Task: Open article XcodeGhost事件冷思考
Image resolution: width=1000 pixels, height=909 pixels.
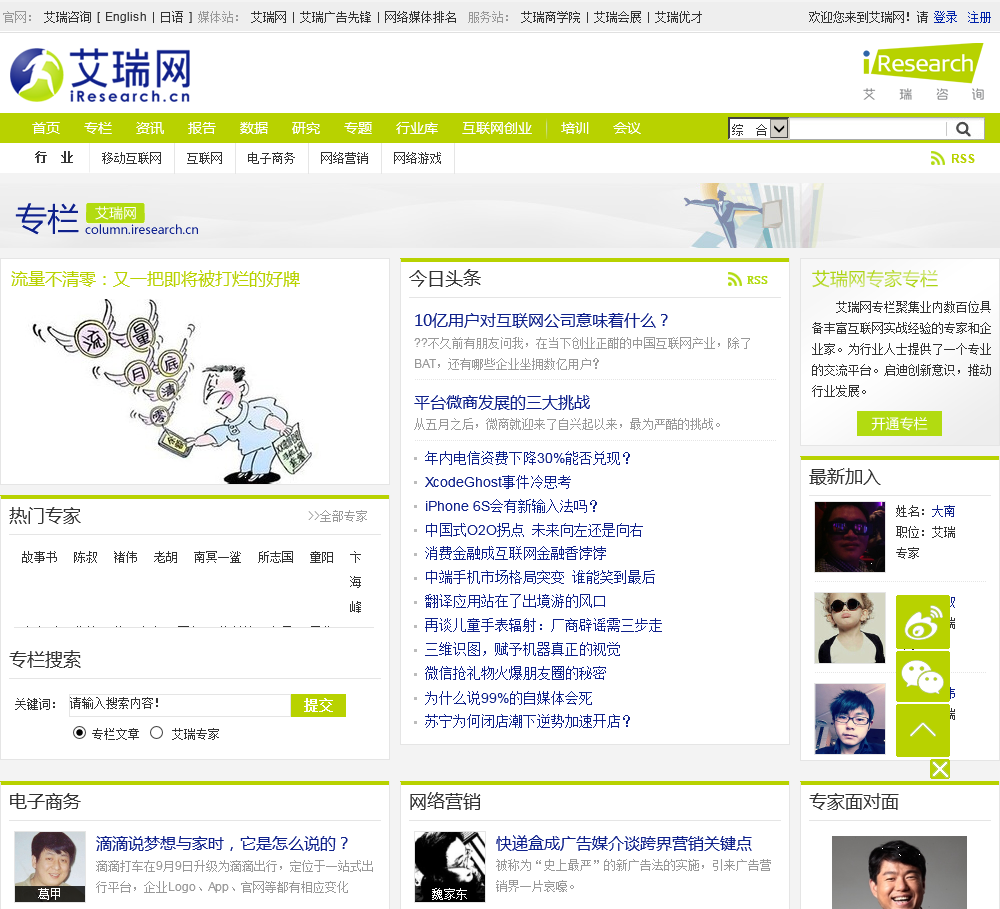Action: pos(497,482)
